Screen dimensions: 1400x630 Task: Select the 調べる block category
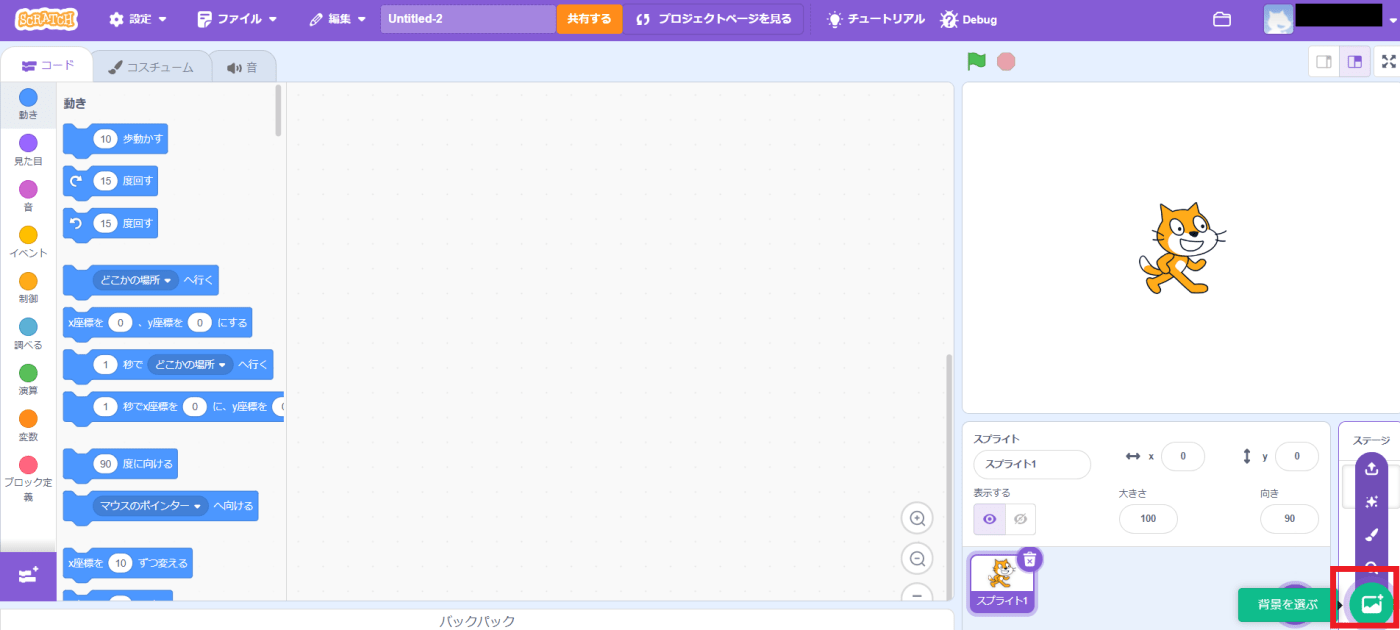(28, 335)
